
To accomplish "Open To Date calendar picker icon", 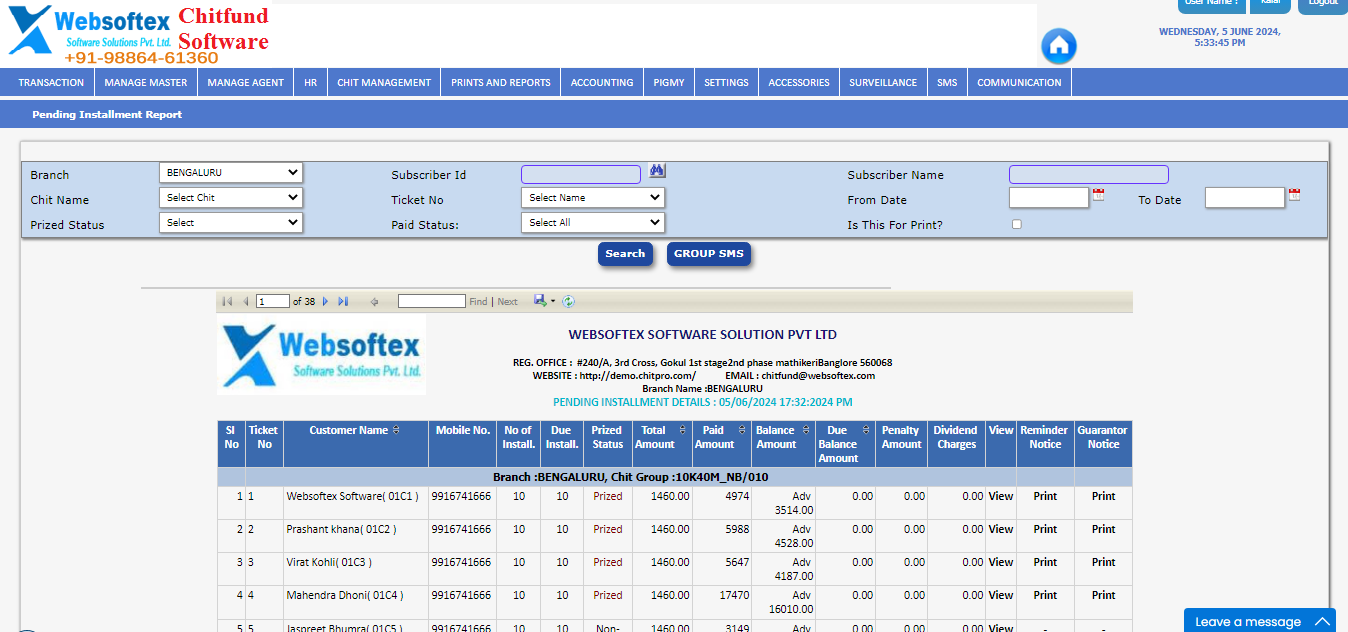I will coord(1294,194).
